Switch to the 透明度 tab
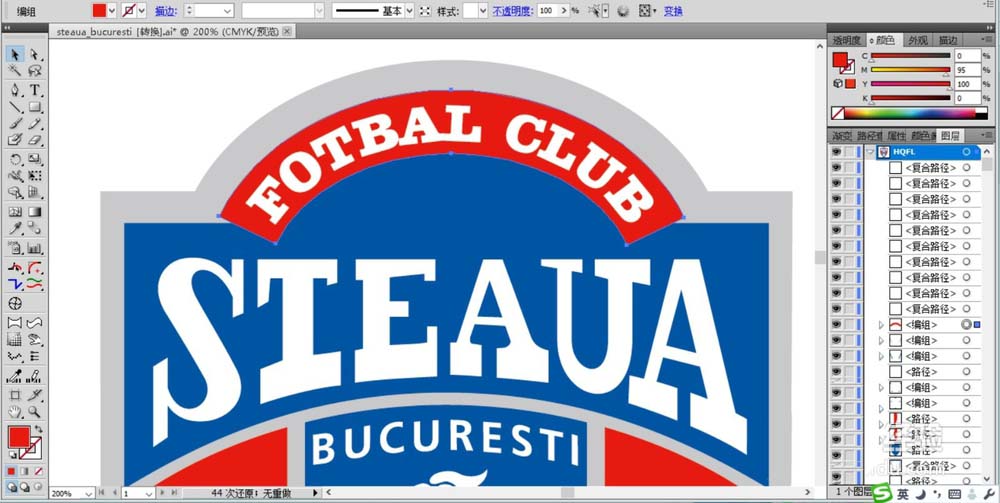The height and width of the screenshot is (503, 1000). pyautogui.click(x=846, y=40)
